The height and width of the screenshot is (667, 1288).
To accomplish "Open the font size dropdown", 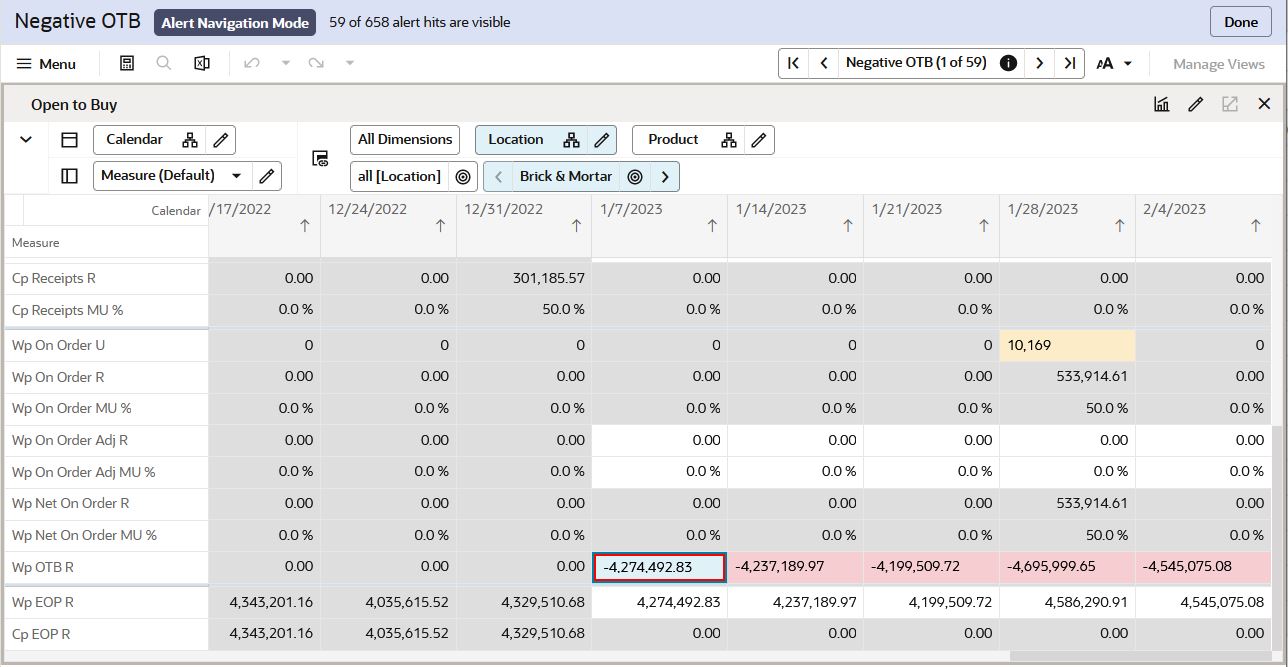I will [x=1114, y=63].
